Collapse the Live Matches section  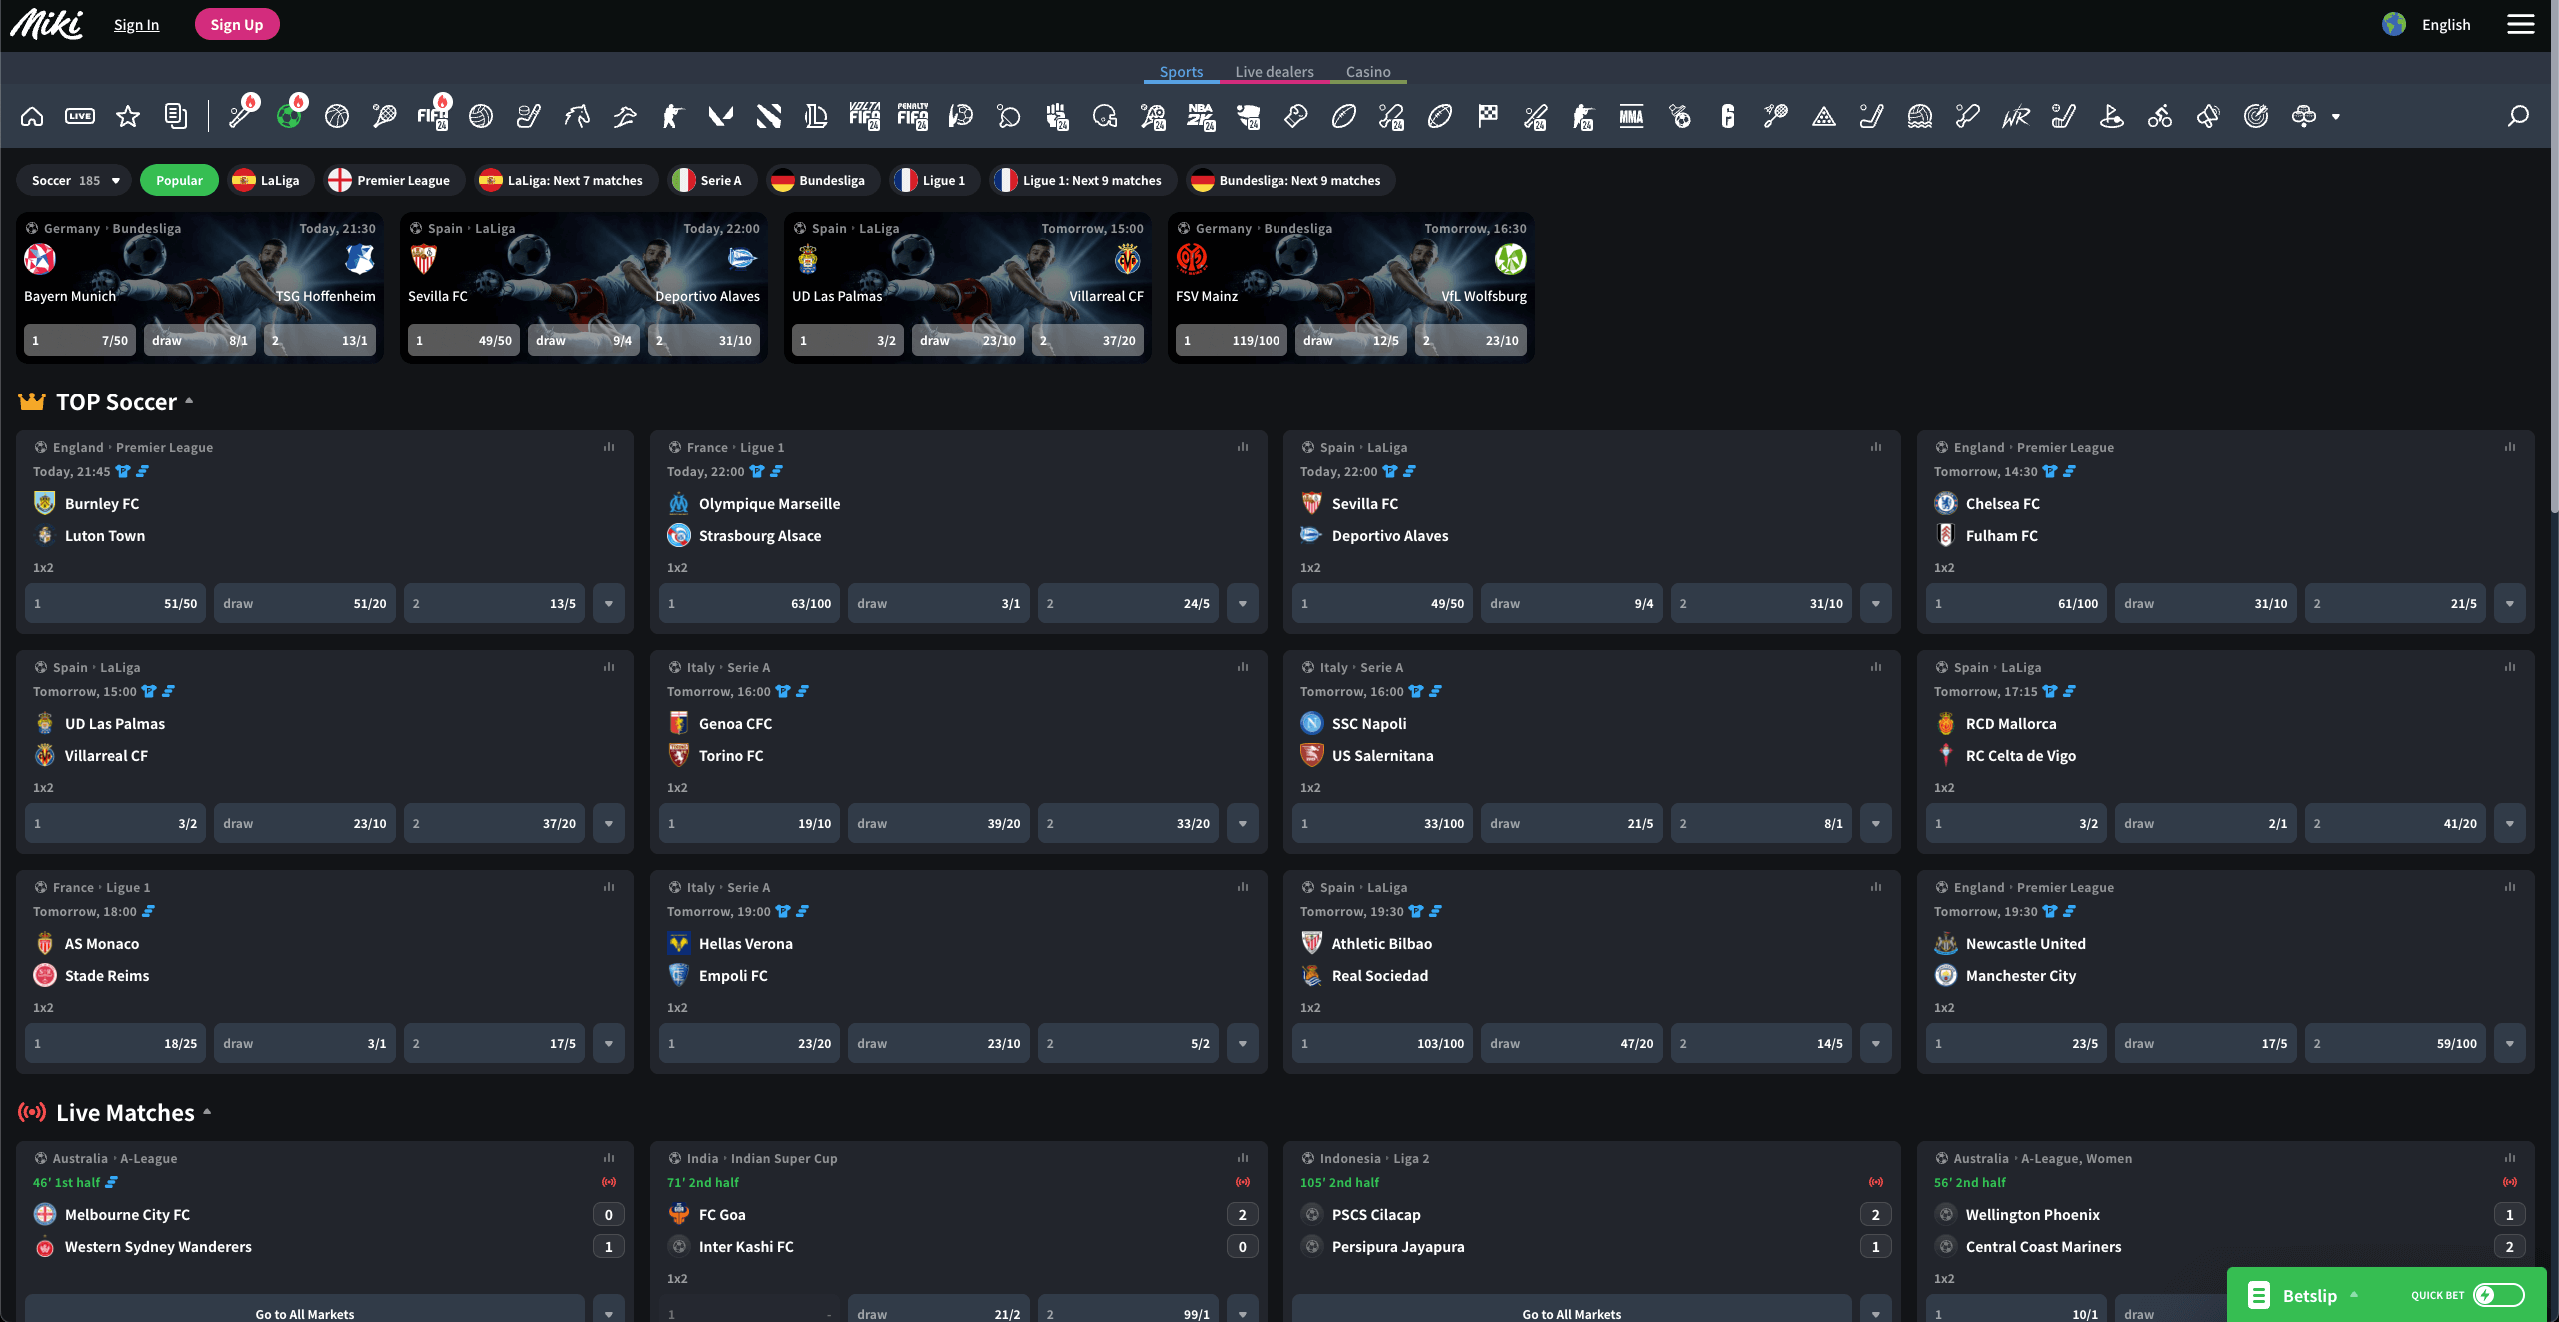tap(207, 1112)
